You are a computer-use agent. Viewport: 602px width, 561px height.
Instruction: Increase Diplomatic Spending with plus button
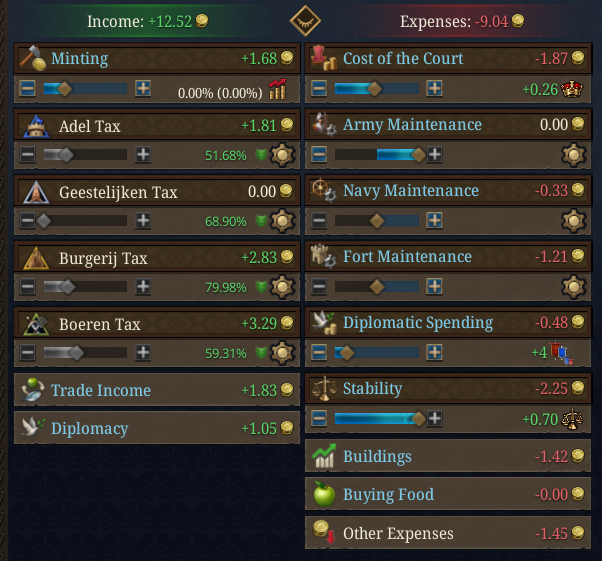[434, 353]
